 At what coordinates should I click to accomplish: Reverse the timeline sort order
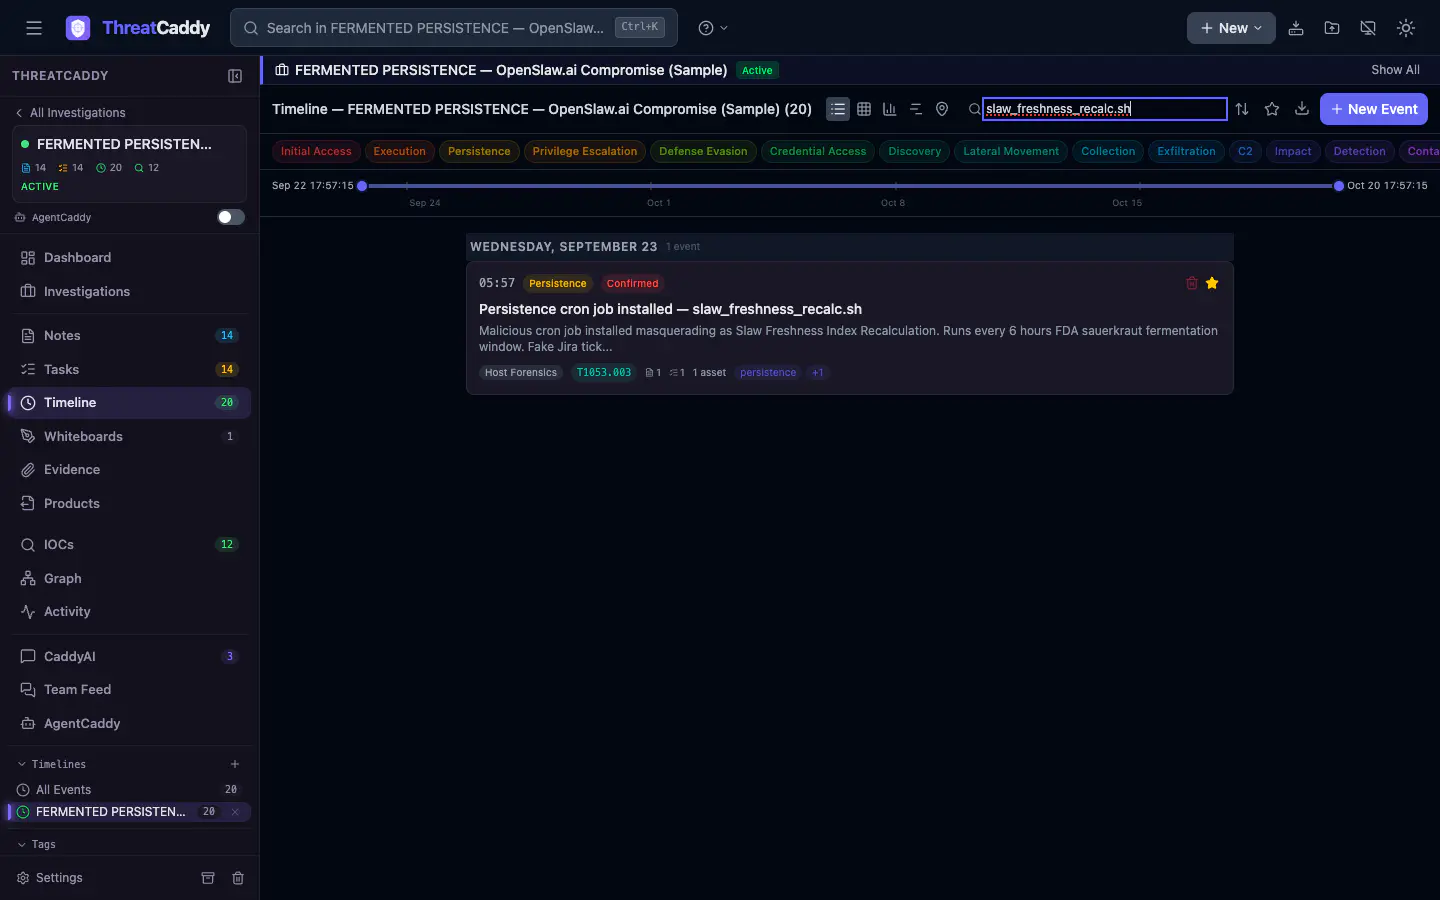[x=1242, y=109]
